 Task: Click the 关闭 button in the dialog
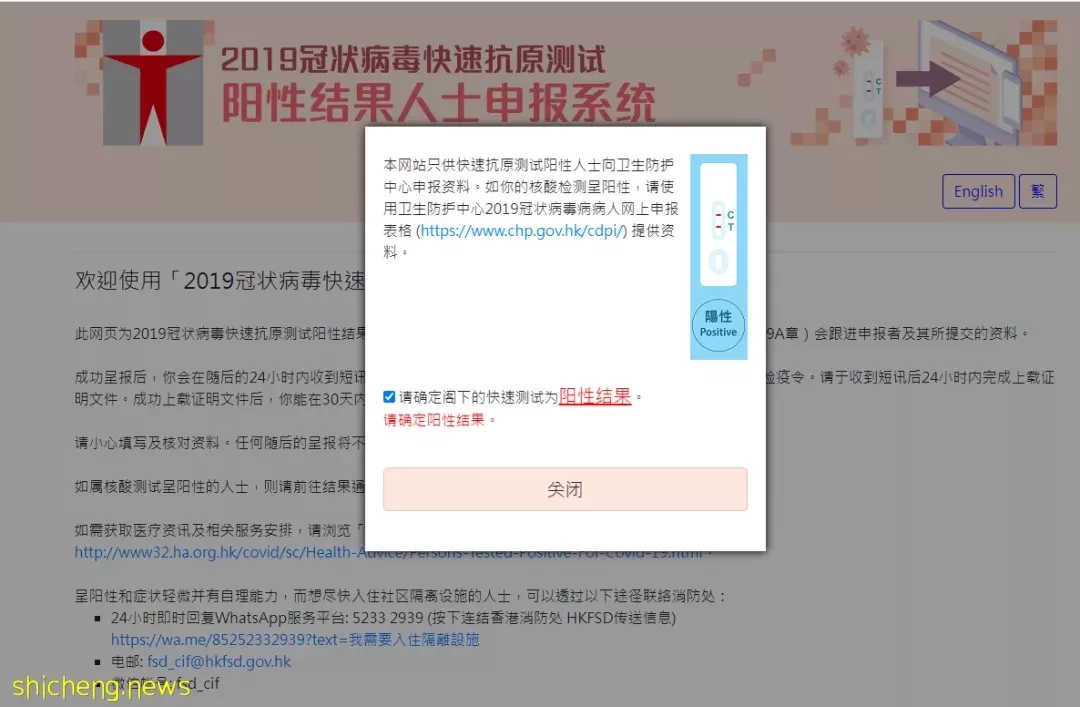click(x=565, y=489)
